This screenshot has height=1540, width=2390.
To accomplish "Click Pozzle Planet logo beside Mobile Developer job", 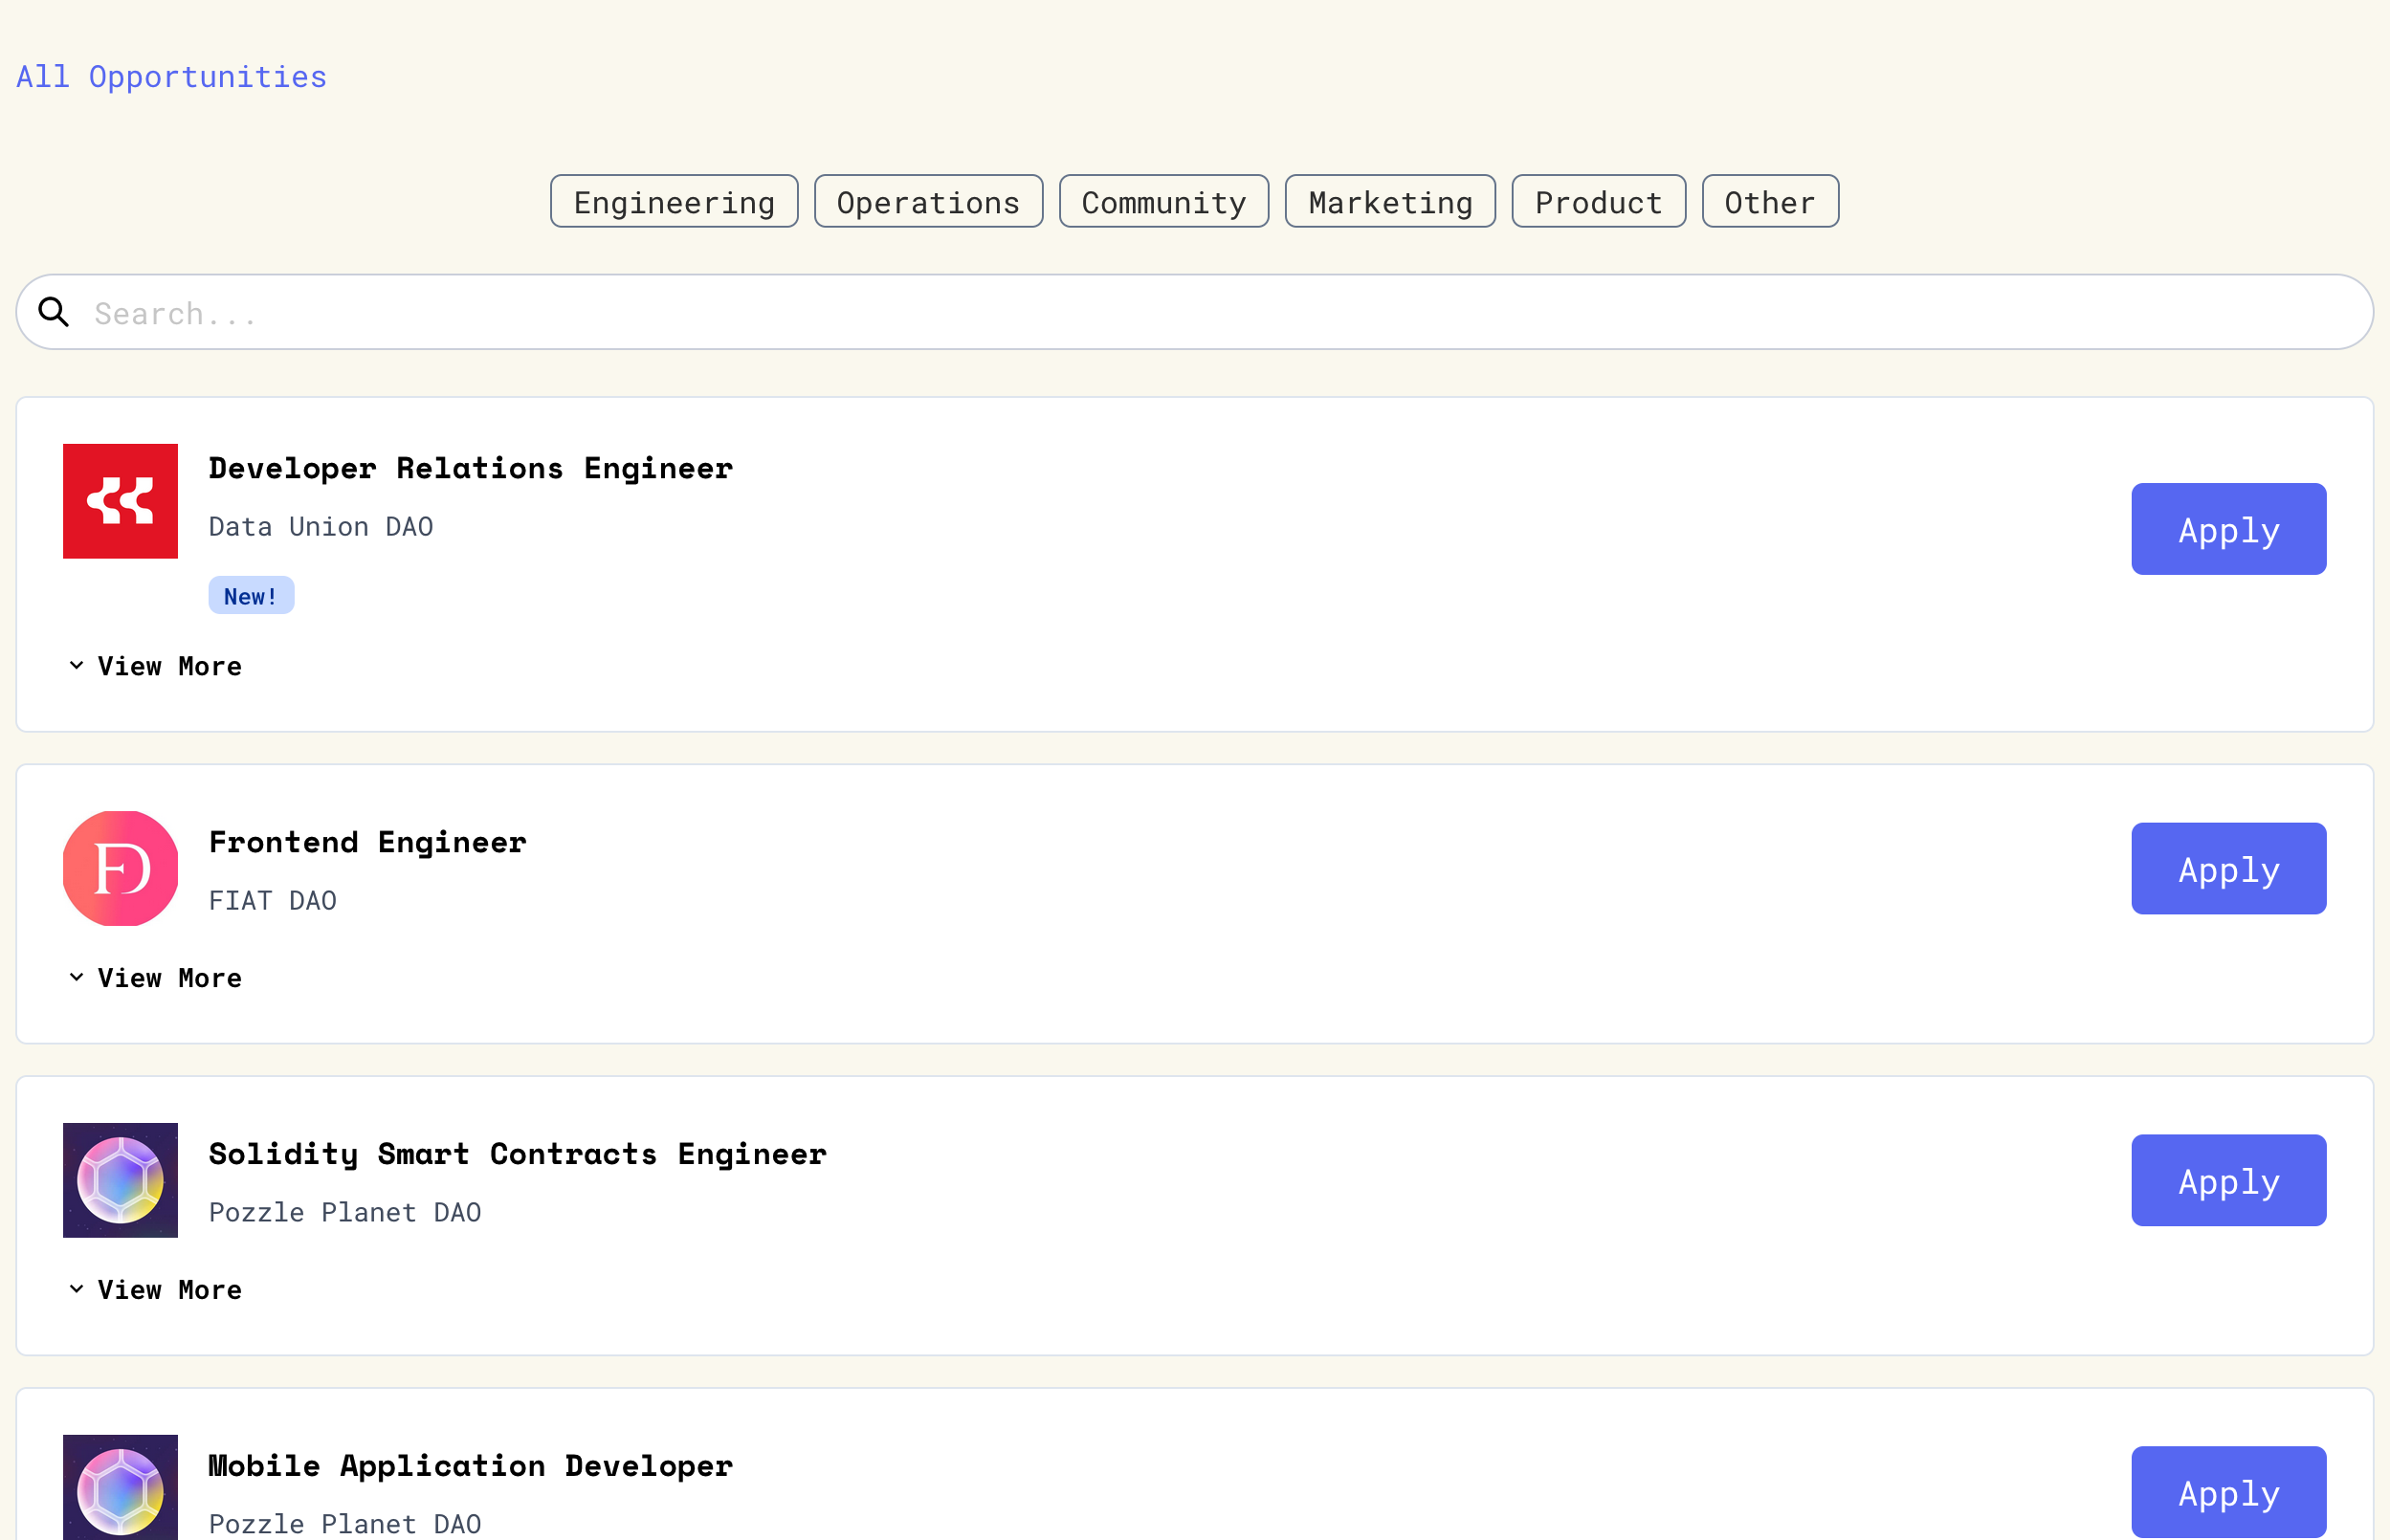I will [x=120, y=1488].
